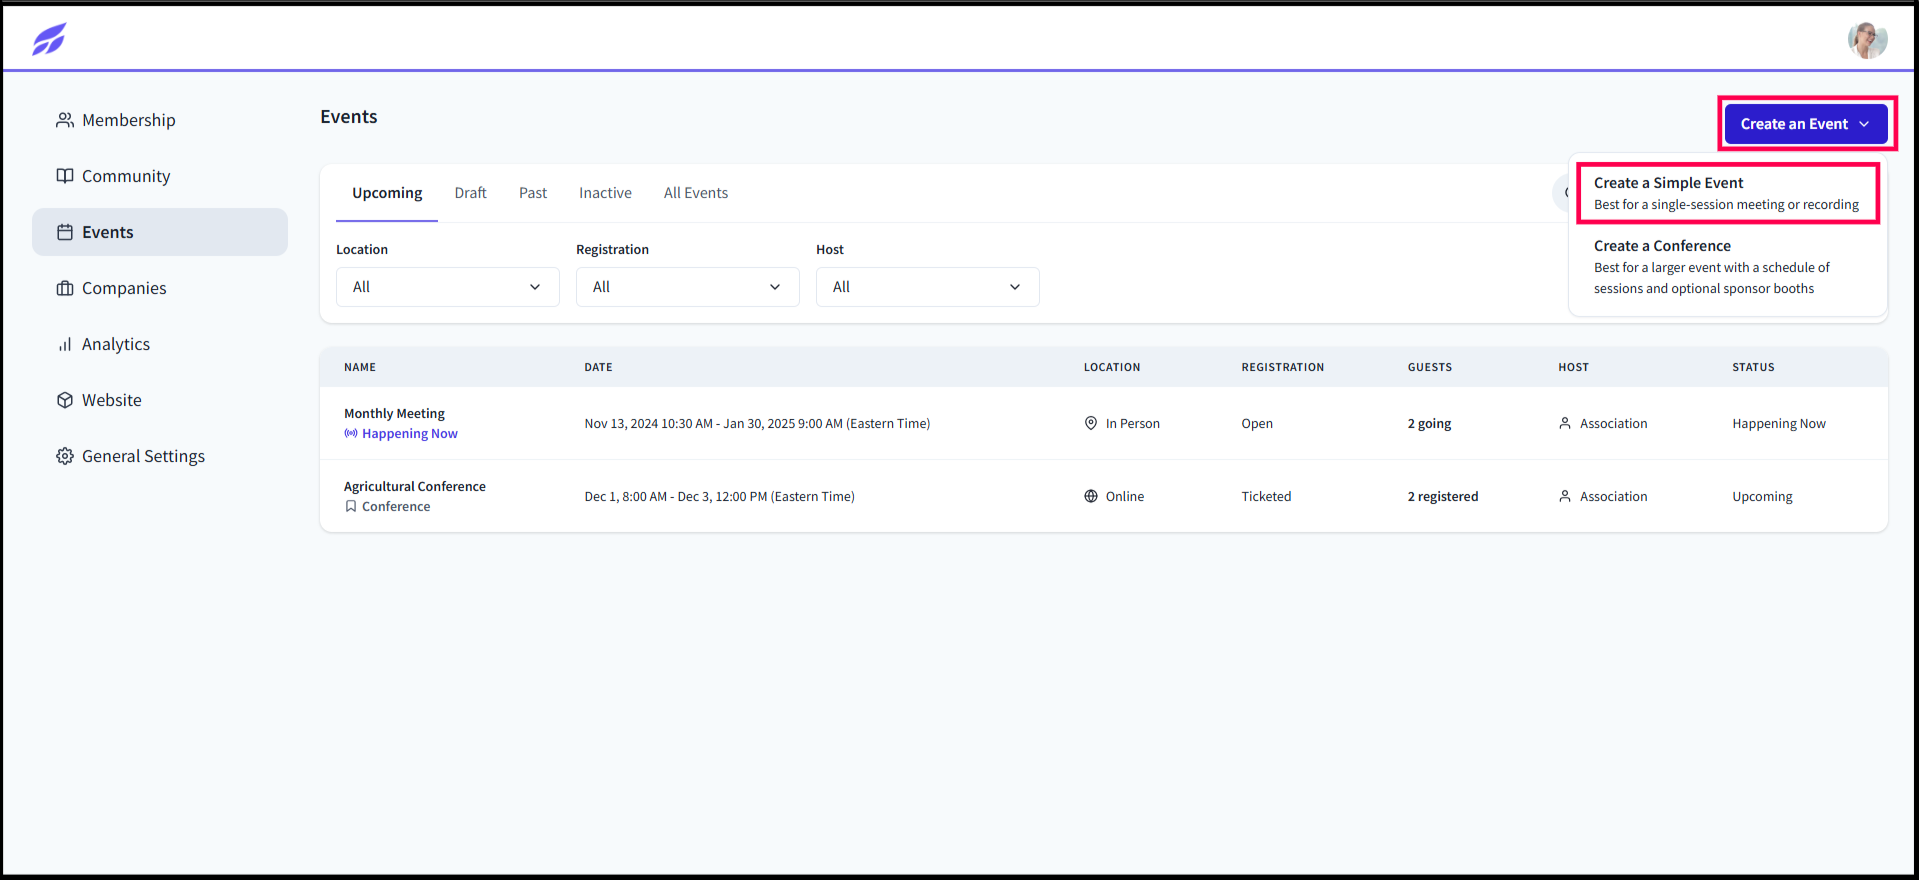Click the Website cube icon
Viewport: 1919px width, 880px height.
click(x=65, y=400)
